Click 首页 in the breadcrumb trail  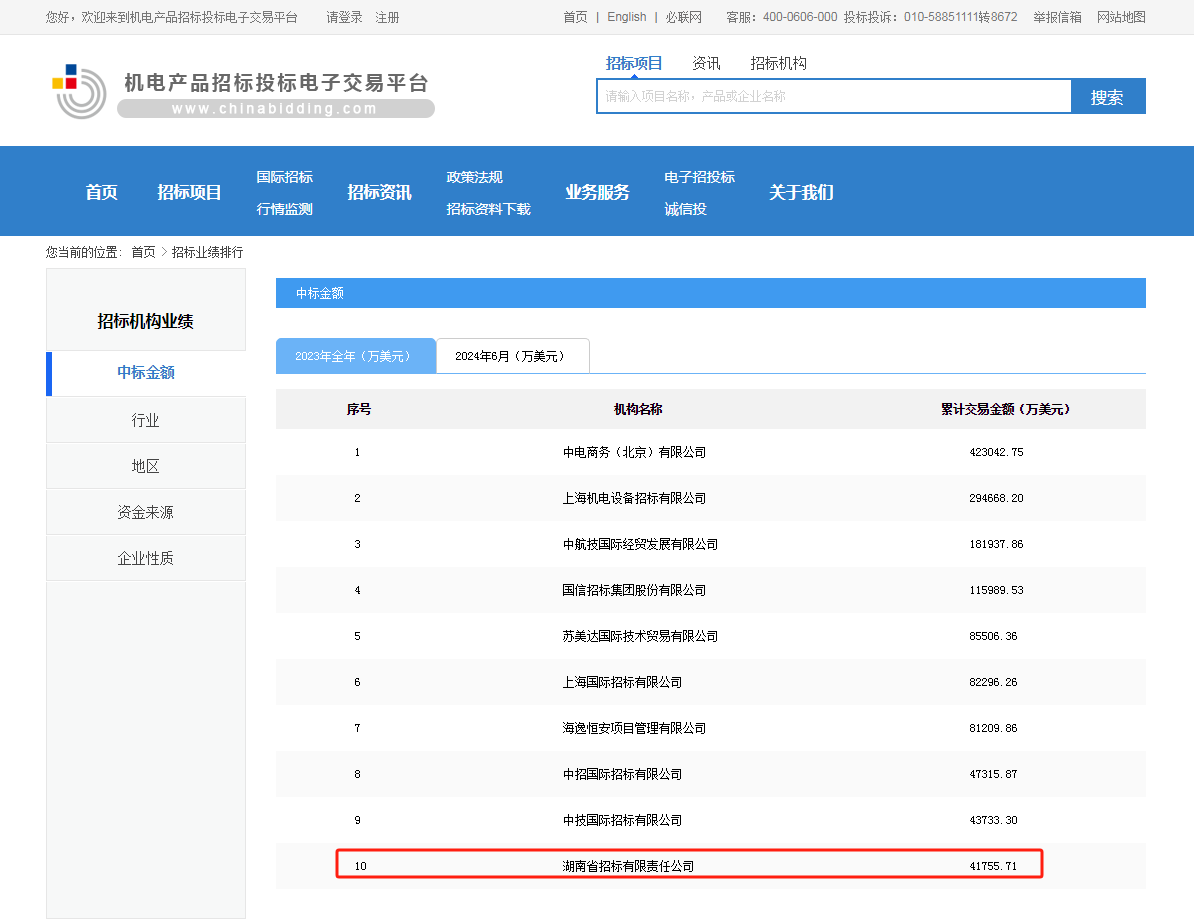click(143, 252)
